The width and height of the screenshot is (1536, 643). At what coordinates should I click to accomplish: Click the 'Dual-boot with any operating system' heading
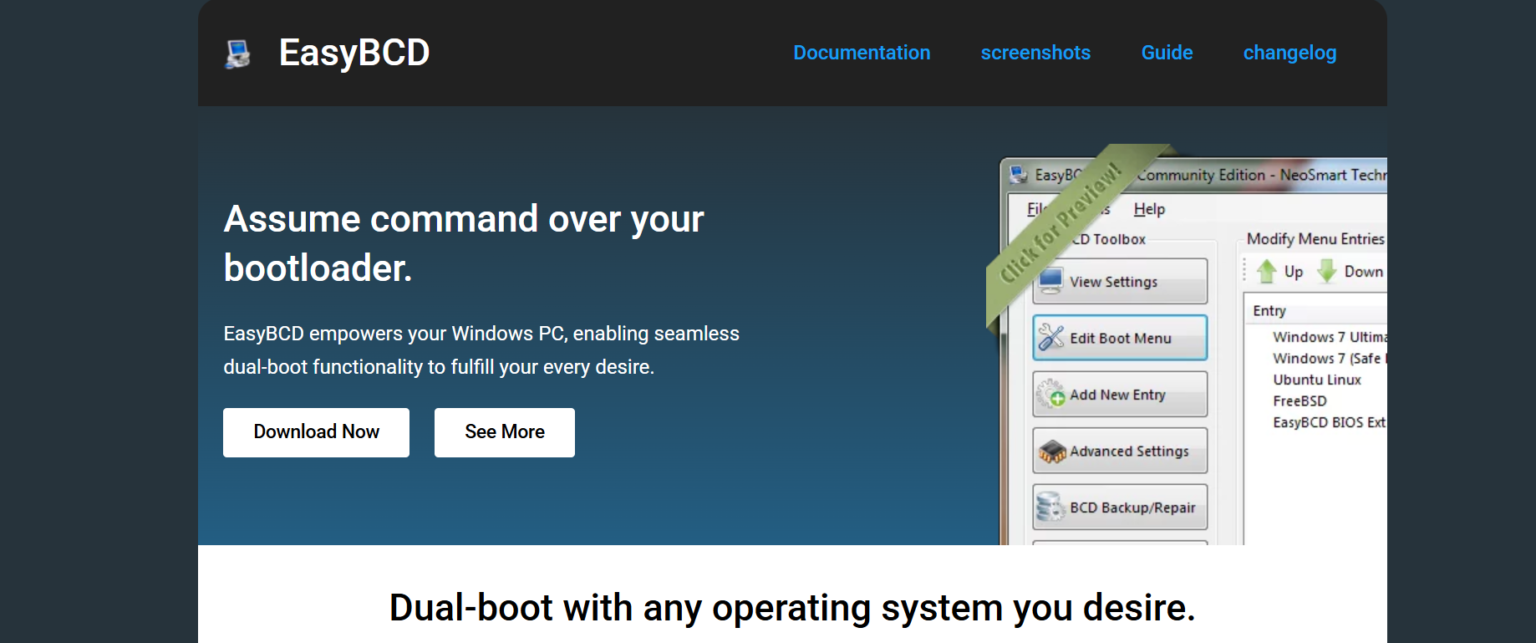(x=792, y=607)
